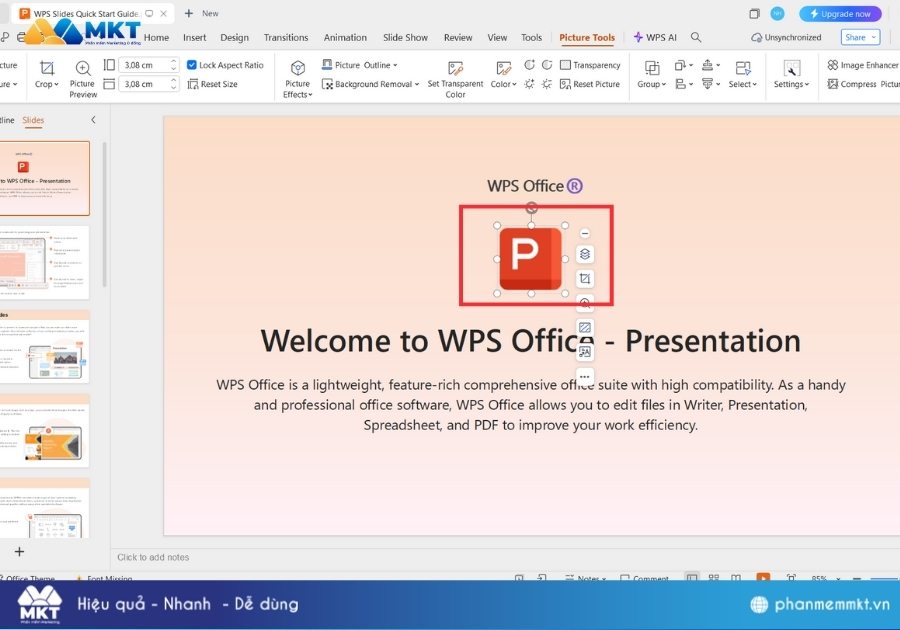Select the fourth slide thumbnail
Image resolution: width=900 pixels, height=630 pixels.
45,431
